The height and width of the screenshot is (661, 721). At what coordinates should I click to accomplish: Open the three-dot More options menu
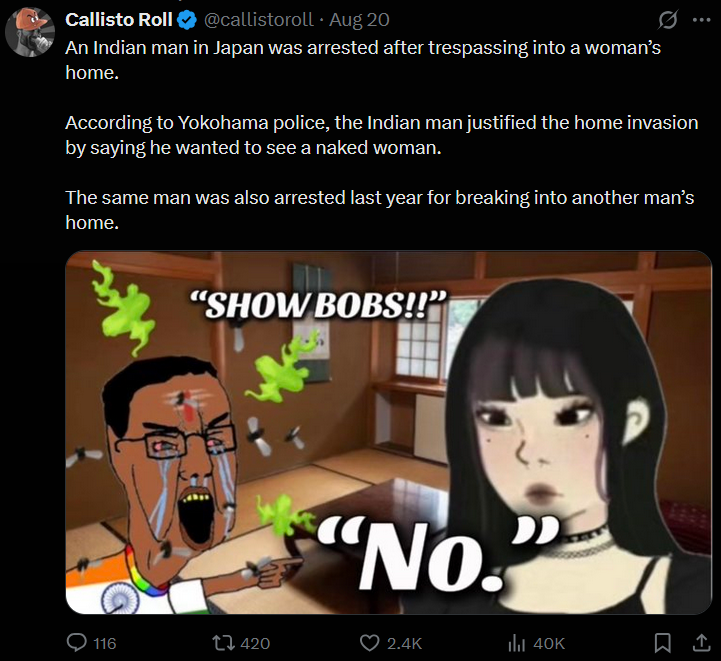[x=701, y=20]
